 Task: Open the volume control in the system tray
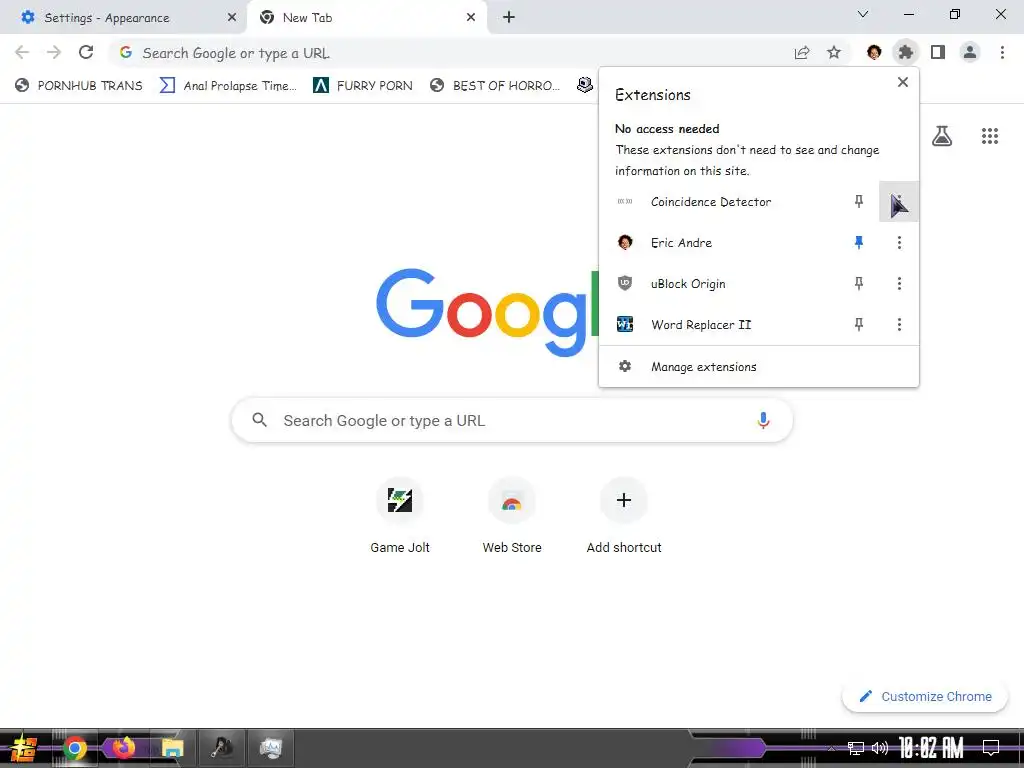[880, 748]
